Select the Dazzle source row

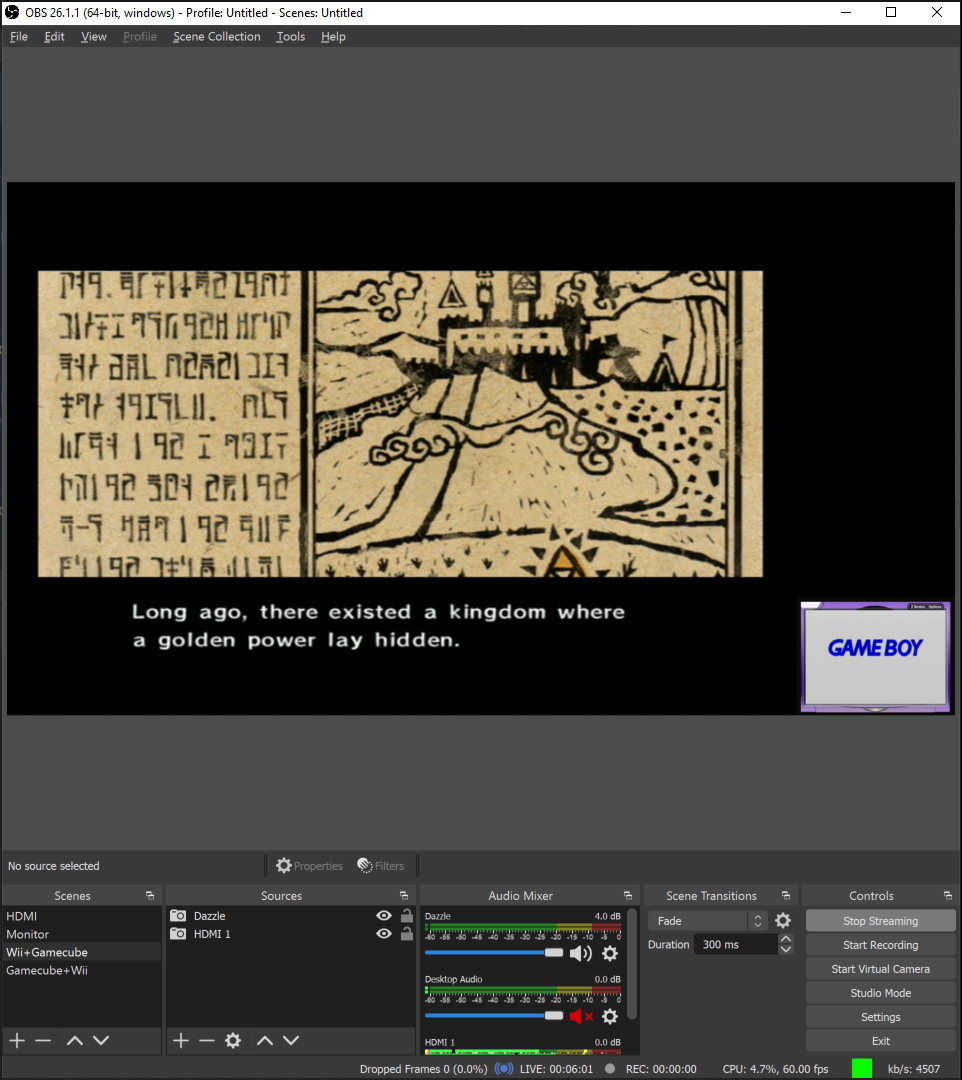click(x=291, y=916)
